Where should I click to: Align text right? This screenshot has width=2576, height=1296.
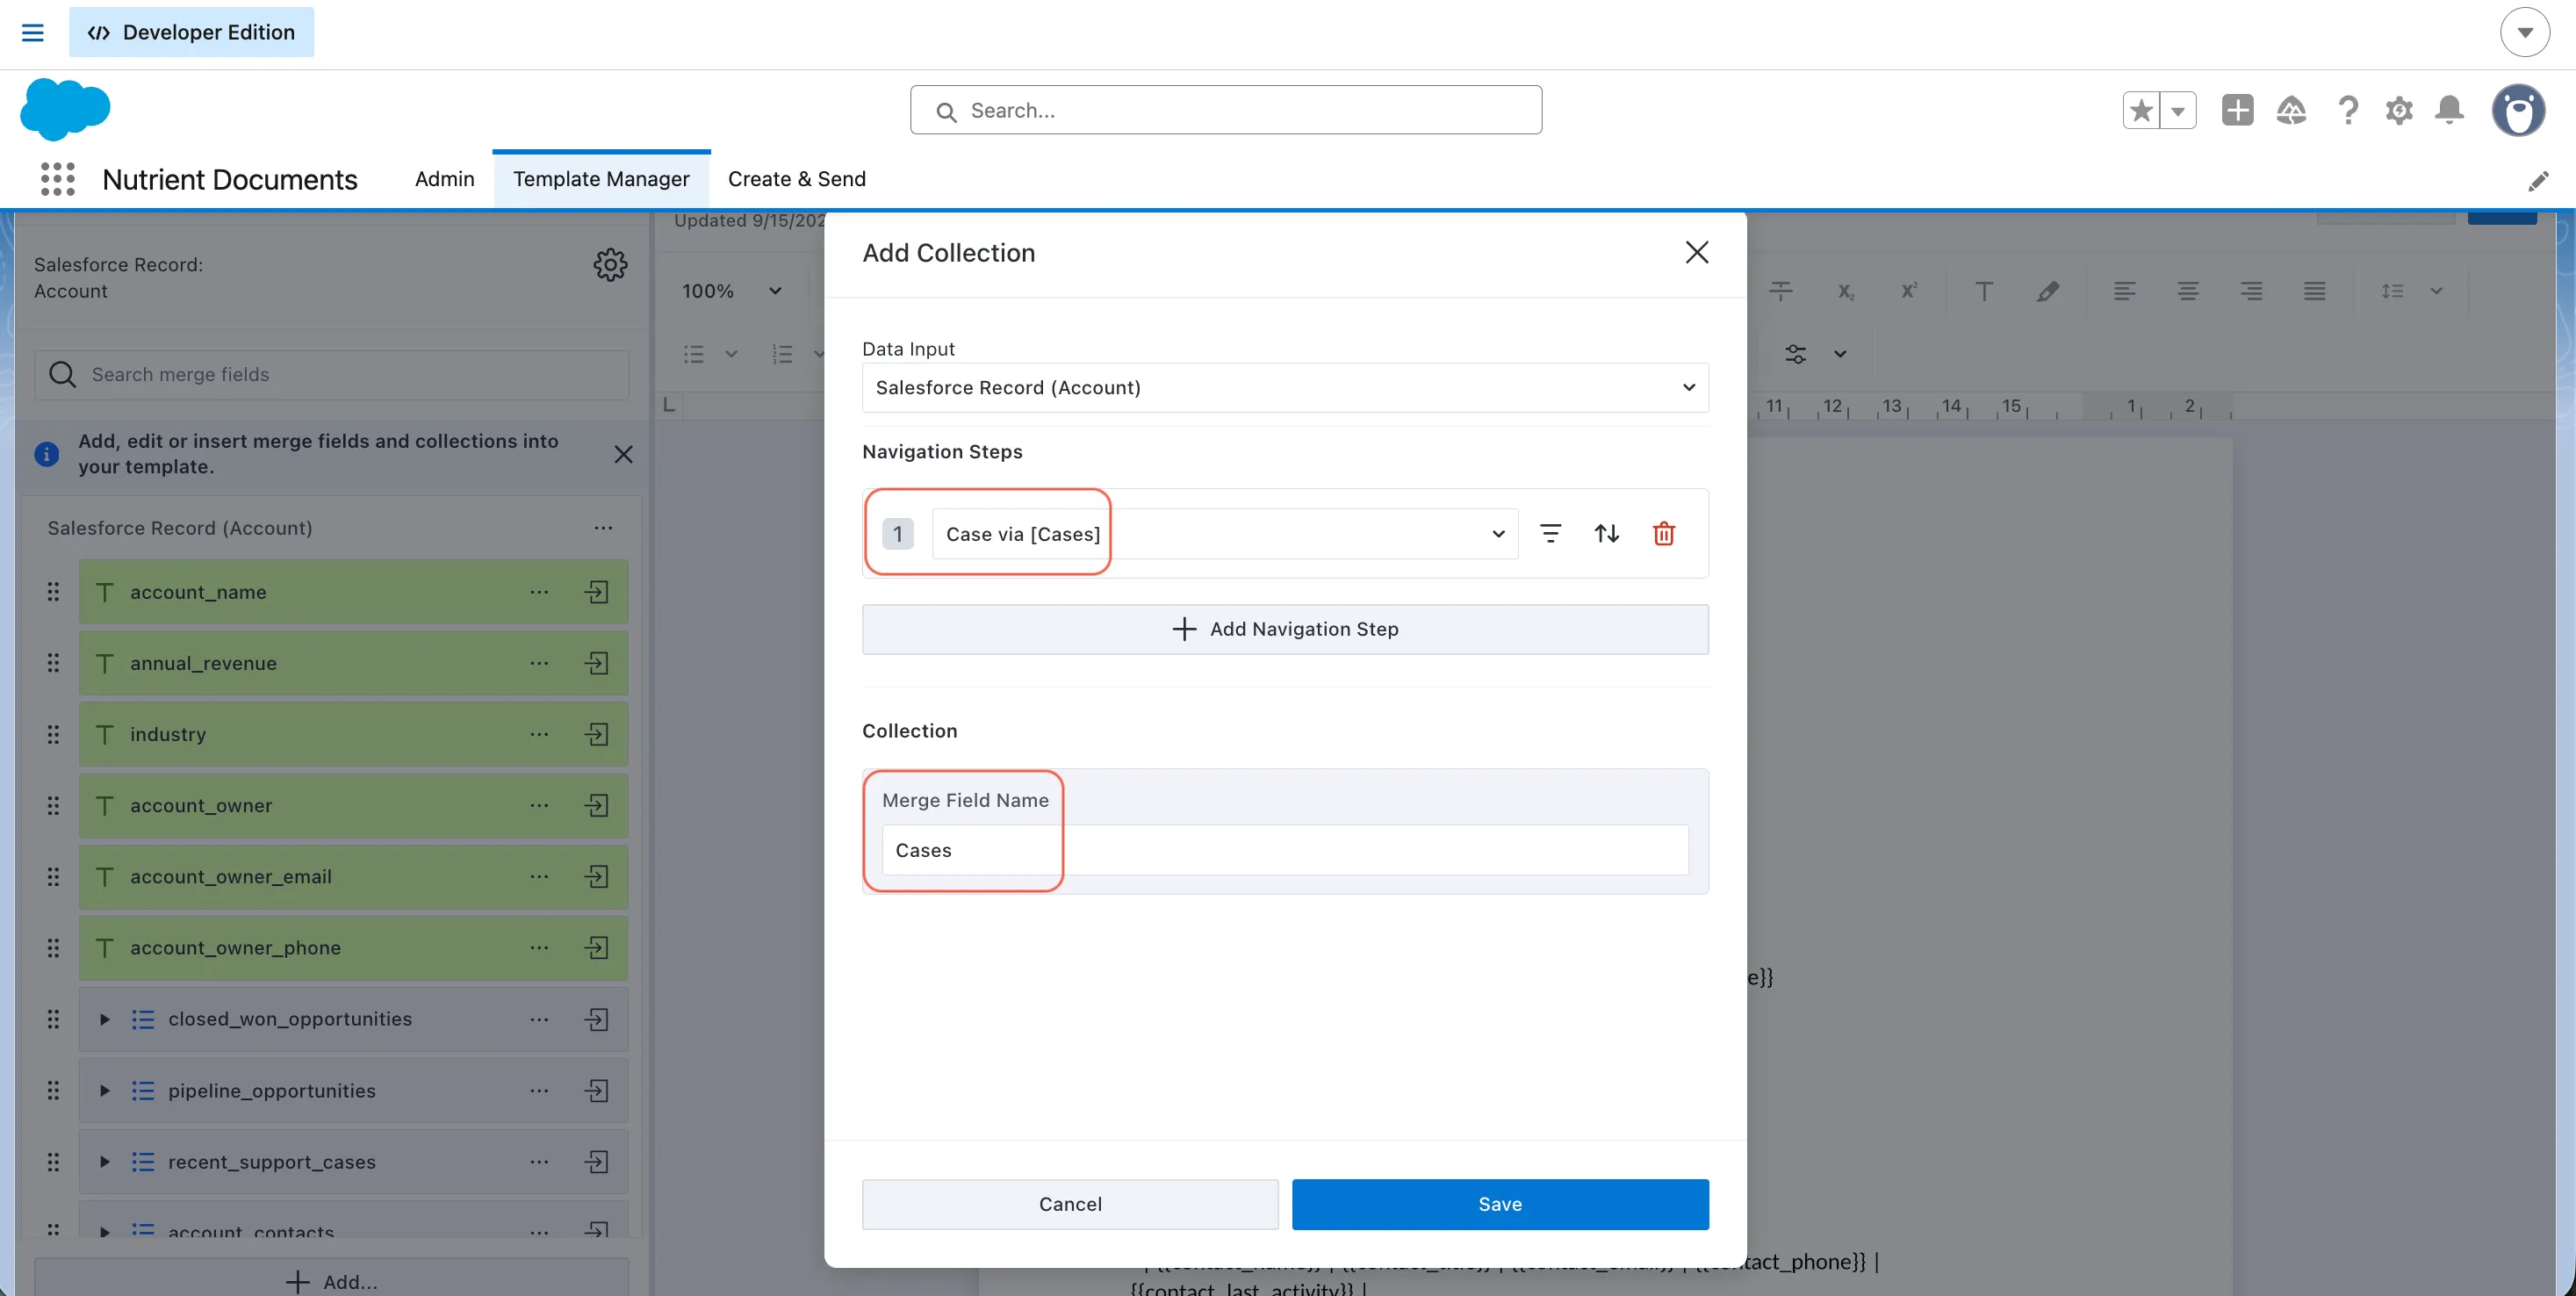tap(2251, 291)
